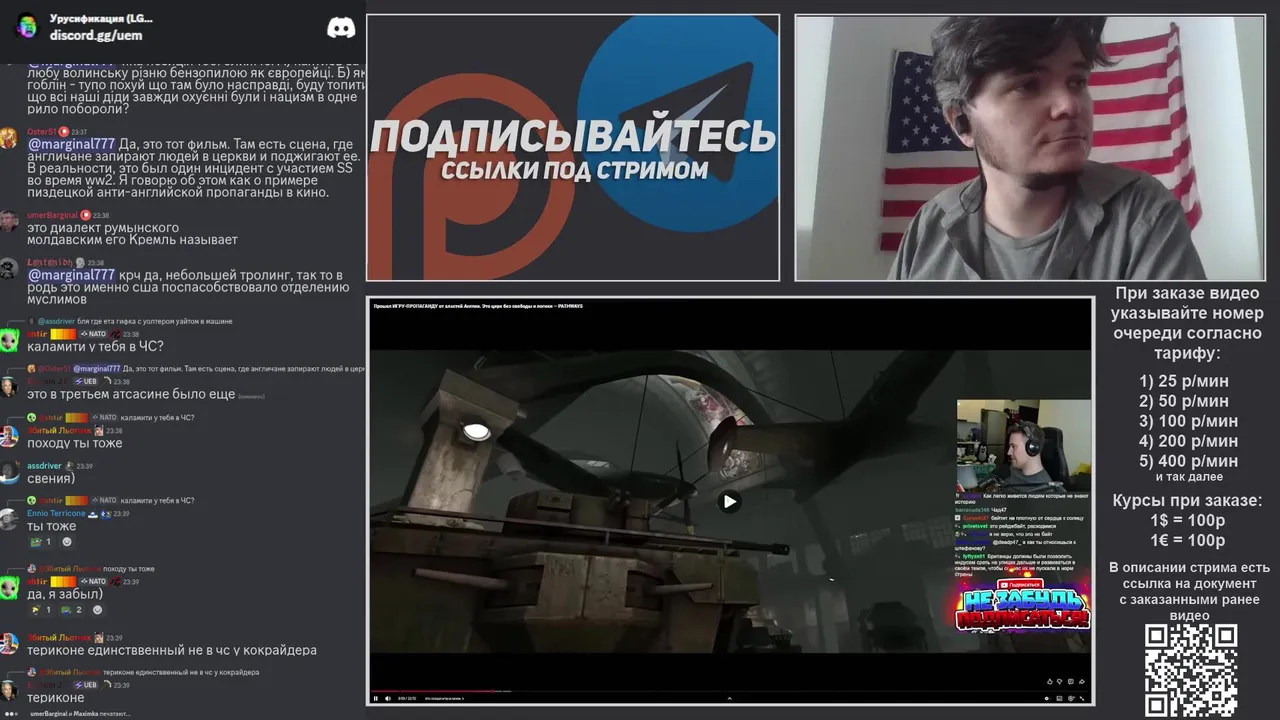Open the discord.gg/uem invite link
The width and height of the screenshot is (1280, 720).
pyautogui.click(x=96, y=35)
